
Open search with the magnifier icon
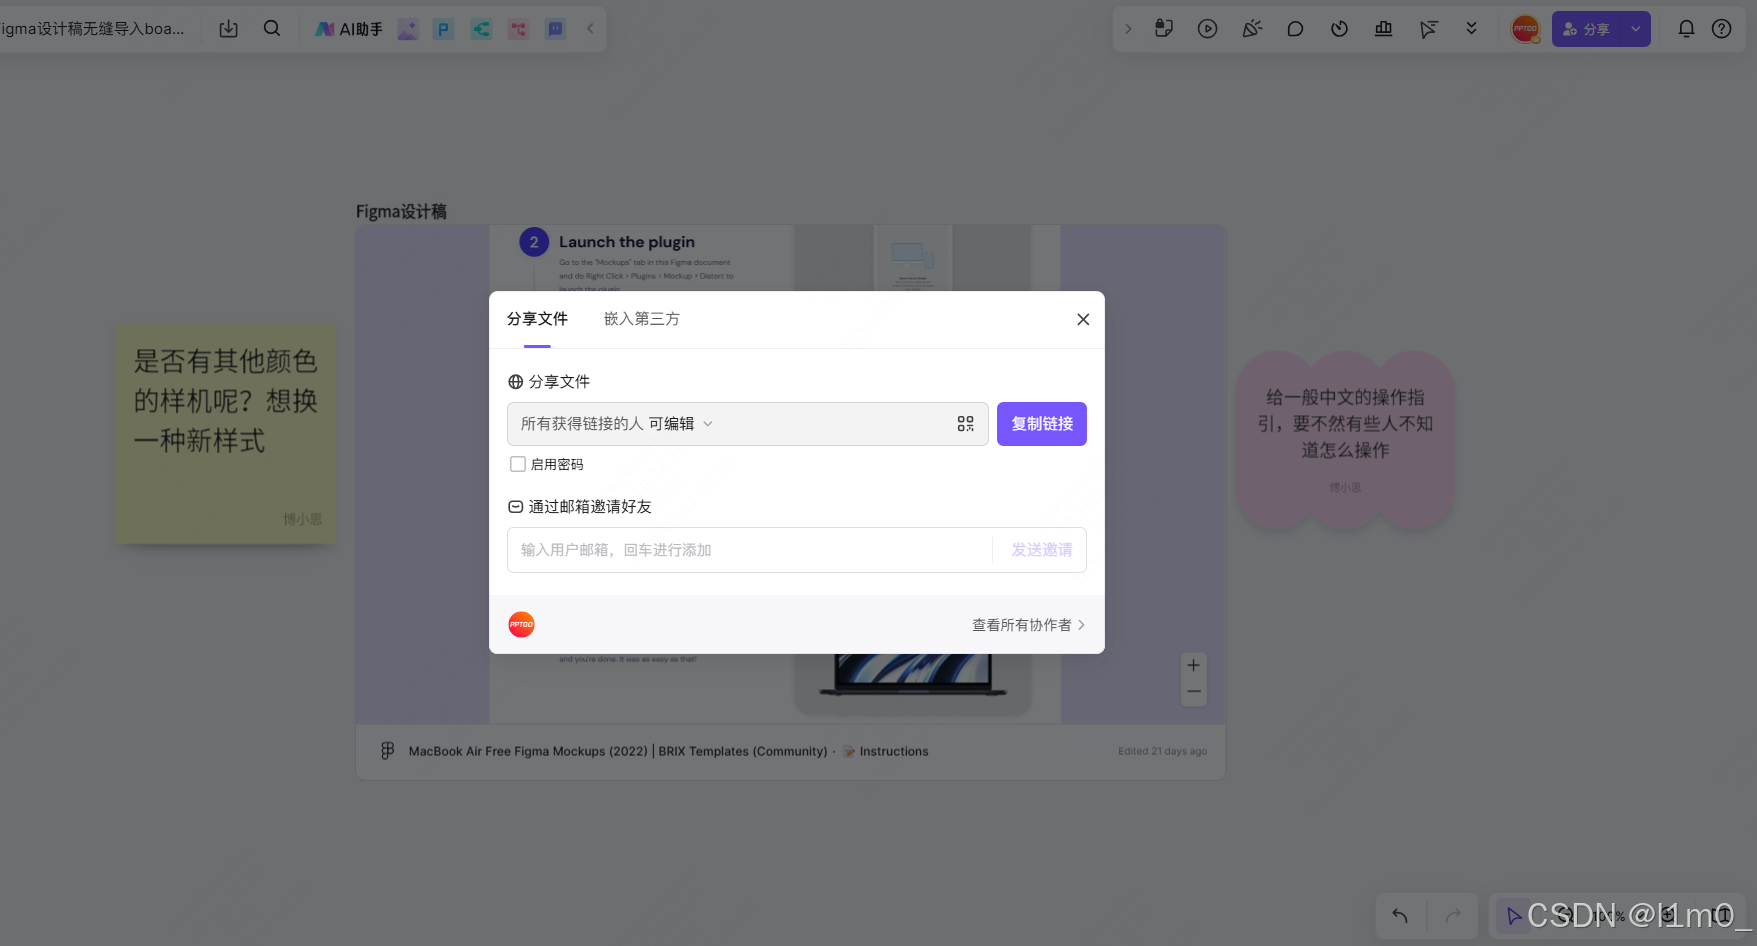(x=272, y=29)
